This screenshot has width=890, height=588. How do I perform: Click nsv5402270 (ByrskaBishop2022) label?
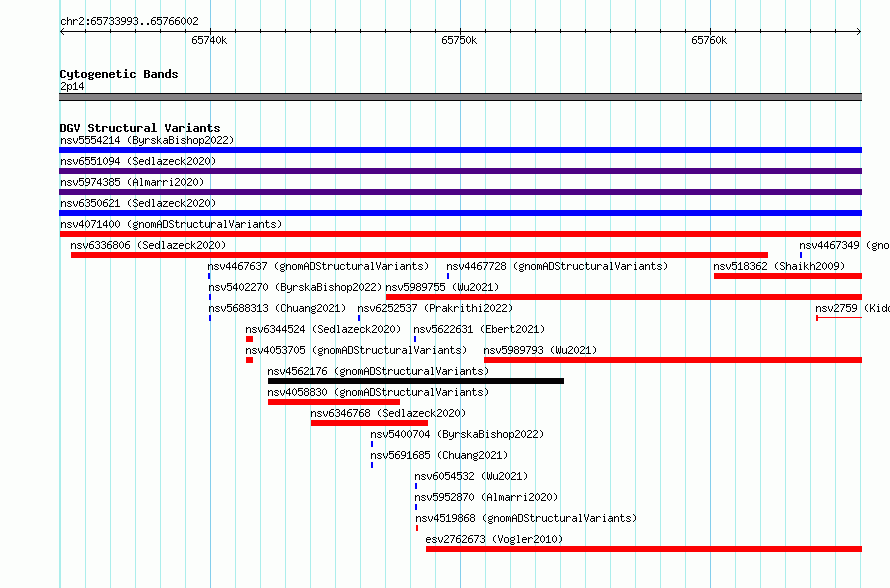tap(295, 287)
